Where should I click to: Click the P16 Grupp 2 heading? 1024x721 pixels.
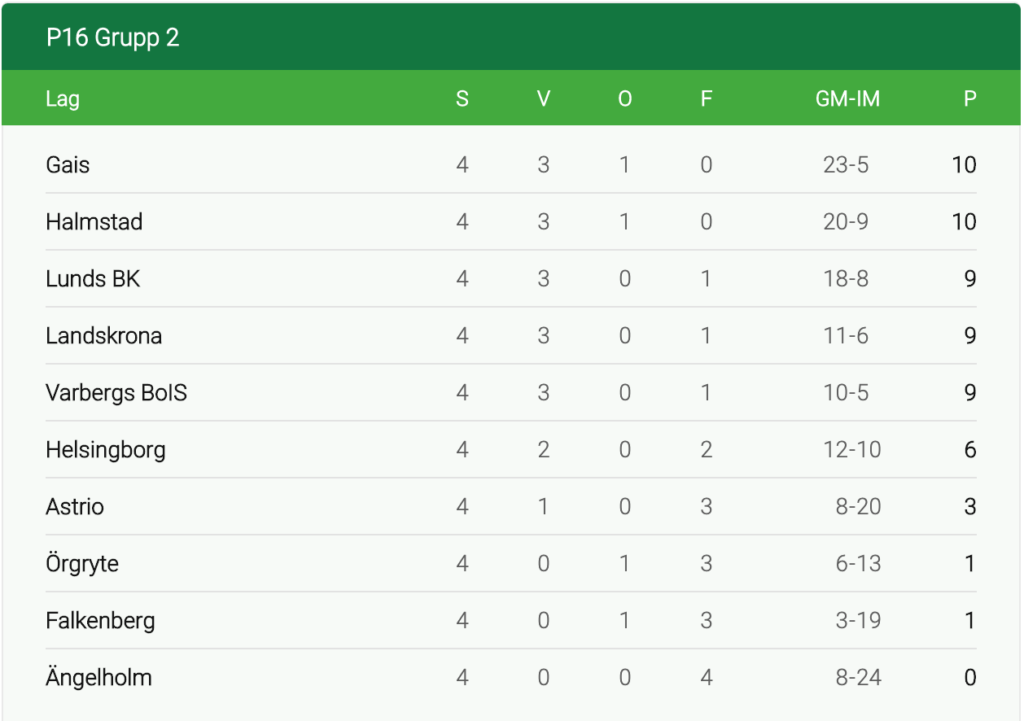pyautogui.click(x=113, y=39)
